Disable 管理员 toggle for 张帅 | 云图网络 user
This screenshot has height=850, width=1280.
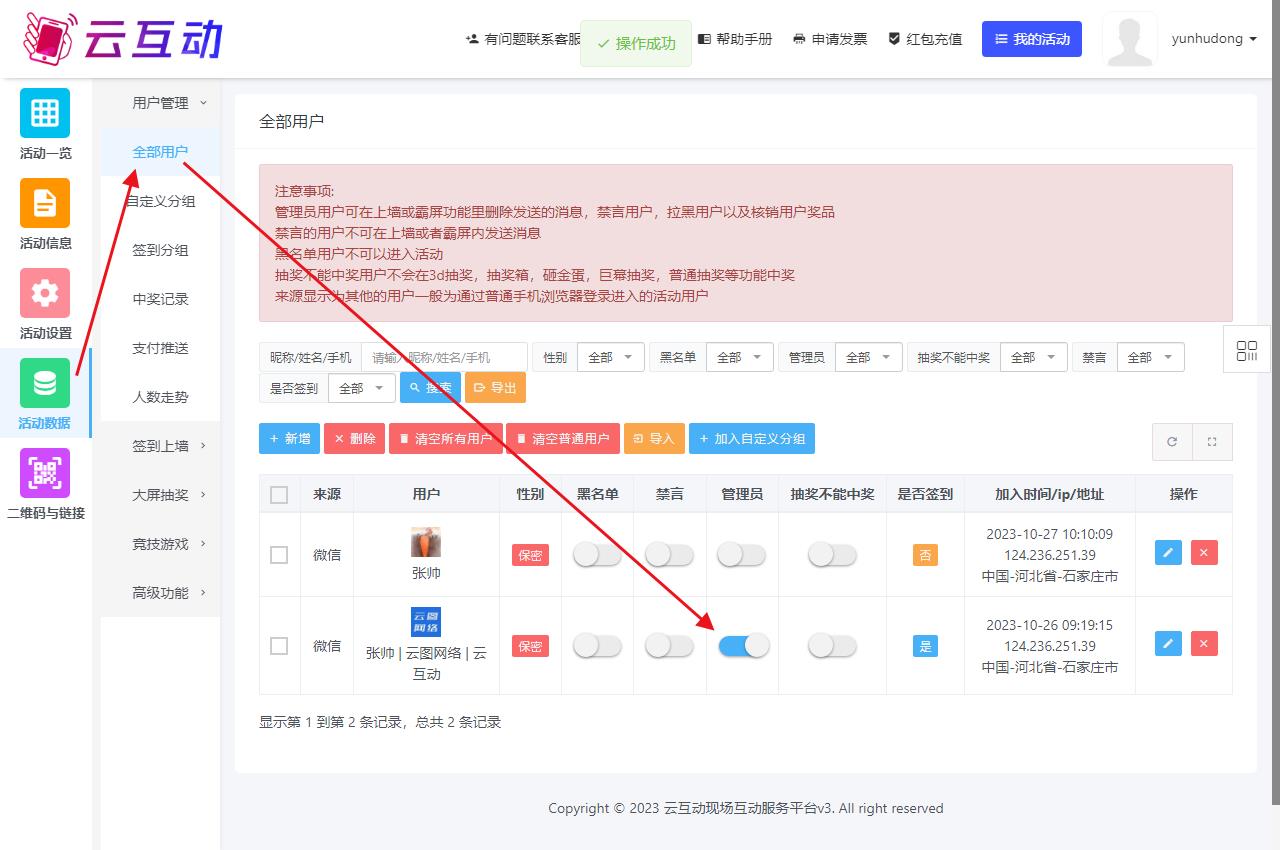coord(743,646)
